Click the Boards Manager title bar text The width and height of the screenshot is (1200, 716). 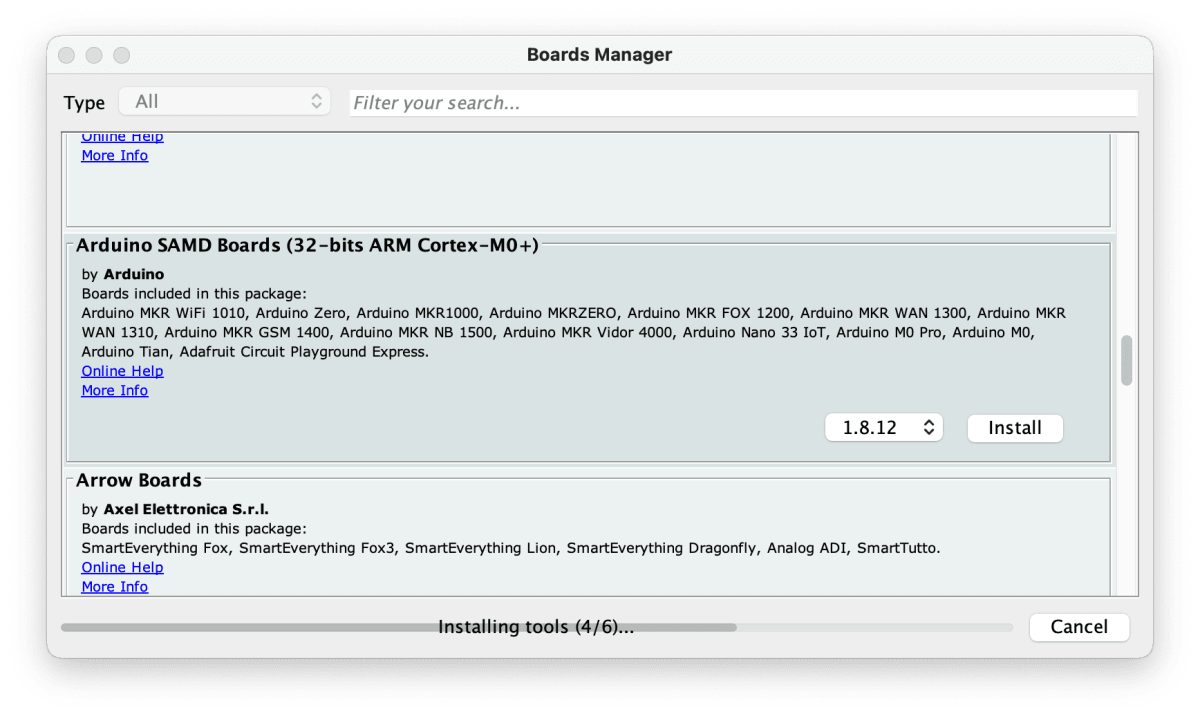[x=599, y=55]
